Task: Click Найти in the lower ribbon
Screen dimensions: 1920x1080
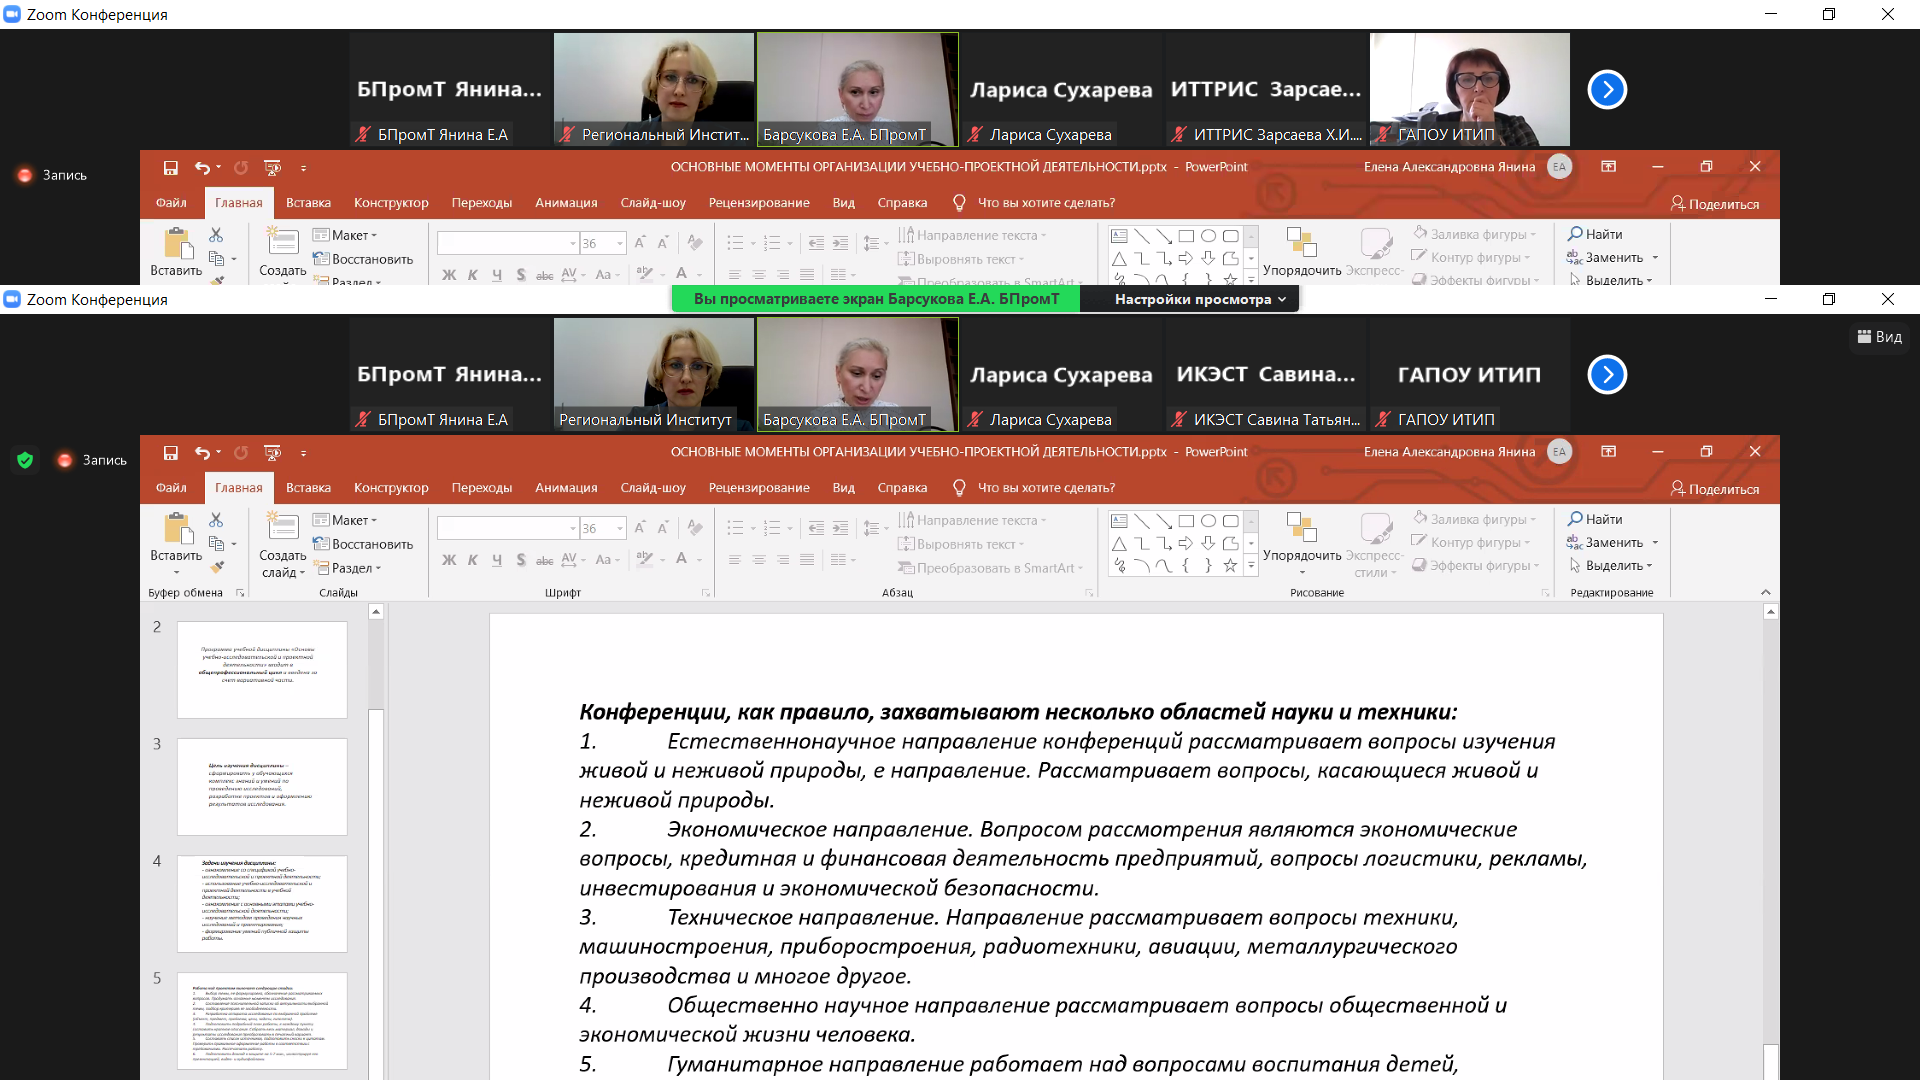Action: (x=1595, y=519)
